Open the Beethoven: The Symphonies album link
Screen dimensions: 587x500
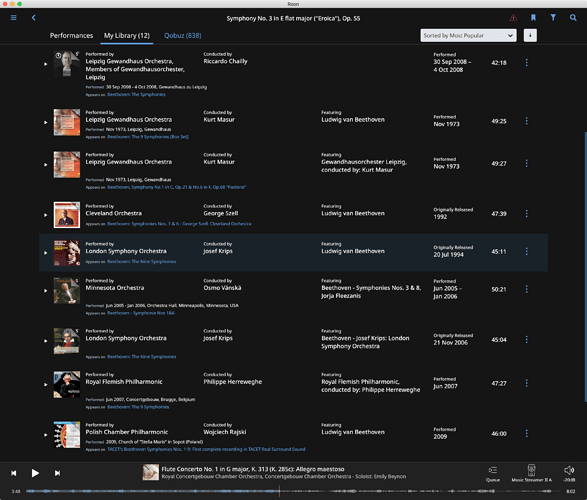[136, 95]
